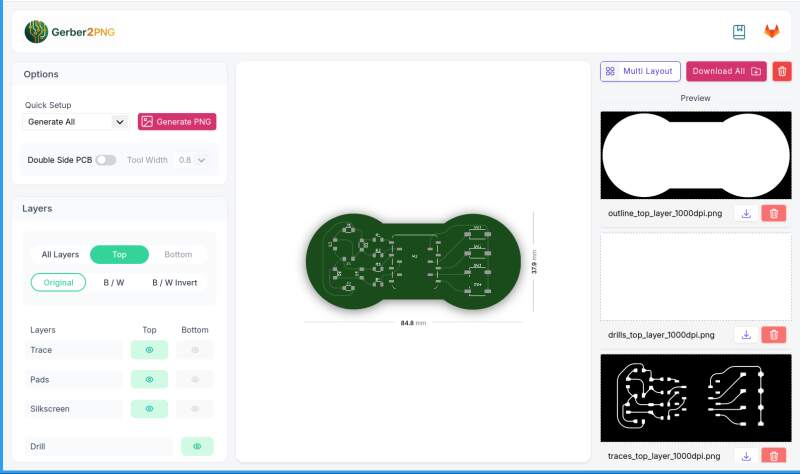Image resolution: width=800 pixels, height=474 pixels.
Task: Click the Layers panel heading
Action: (x=37, y=208)
